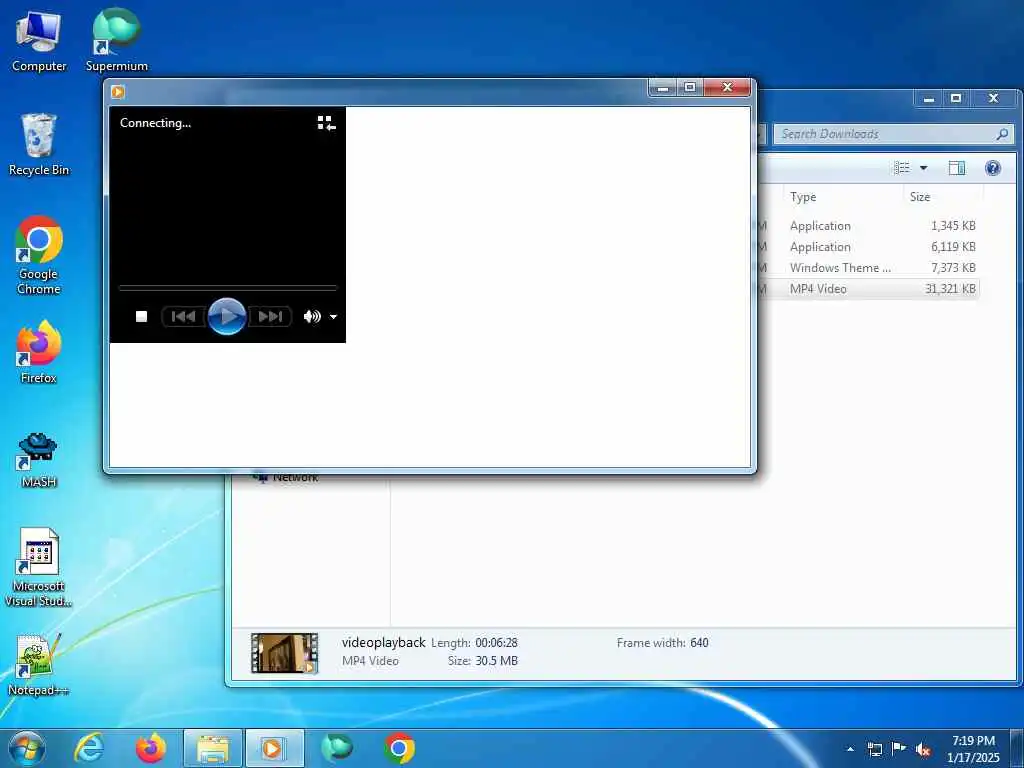This screenshot has width=1024, height=768.
Task: Click the Size 30.5 MB value
Action: [496, 661]
